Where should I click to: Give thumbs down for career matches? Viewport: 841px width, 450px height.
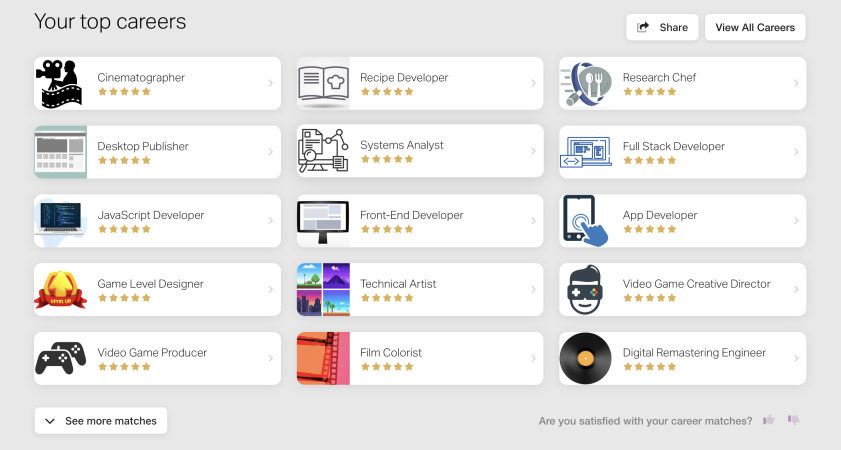pos(793,420)
